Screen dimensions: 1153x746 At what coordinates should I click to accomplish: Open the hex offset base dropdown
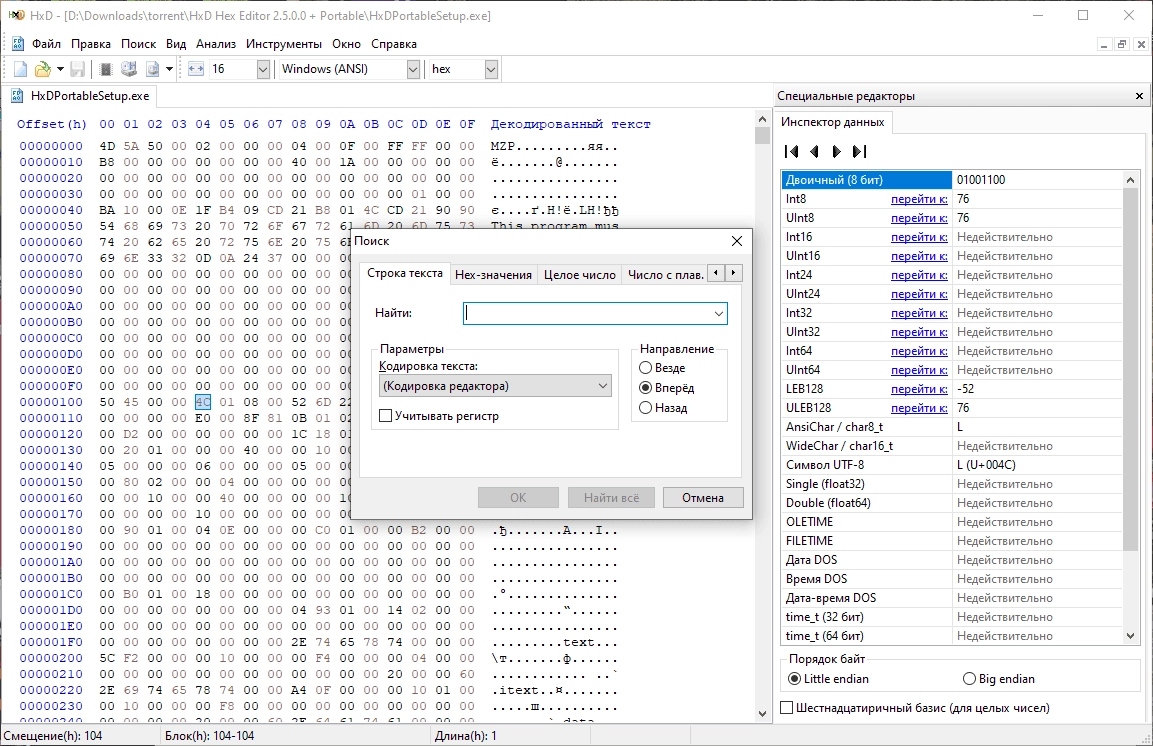[x=491, y=69]
